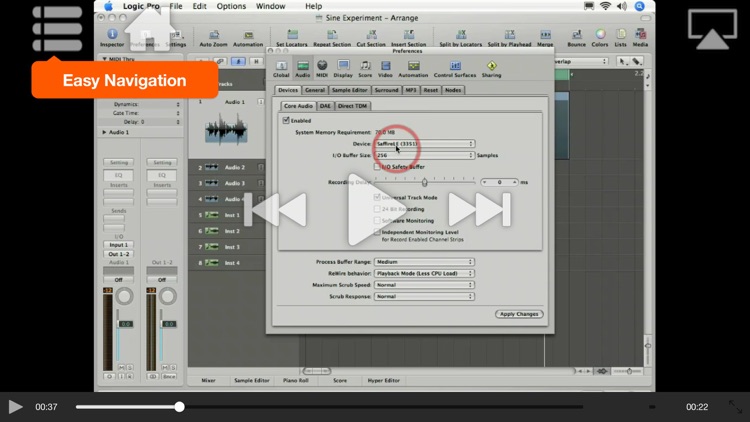Click the Audio 1 waveform thumbnail

(226, 128)
